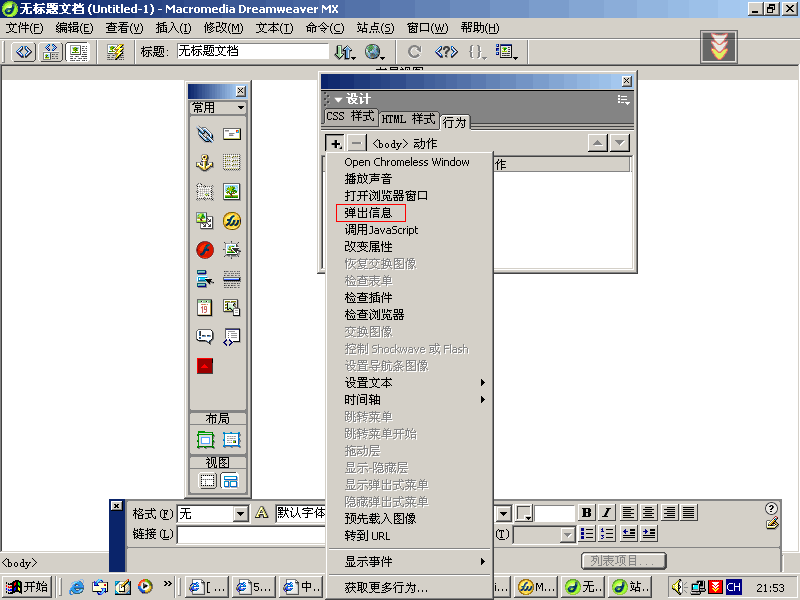Click the Flash insert icon
Screen dimensions: 800x600
coord(205,250)
